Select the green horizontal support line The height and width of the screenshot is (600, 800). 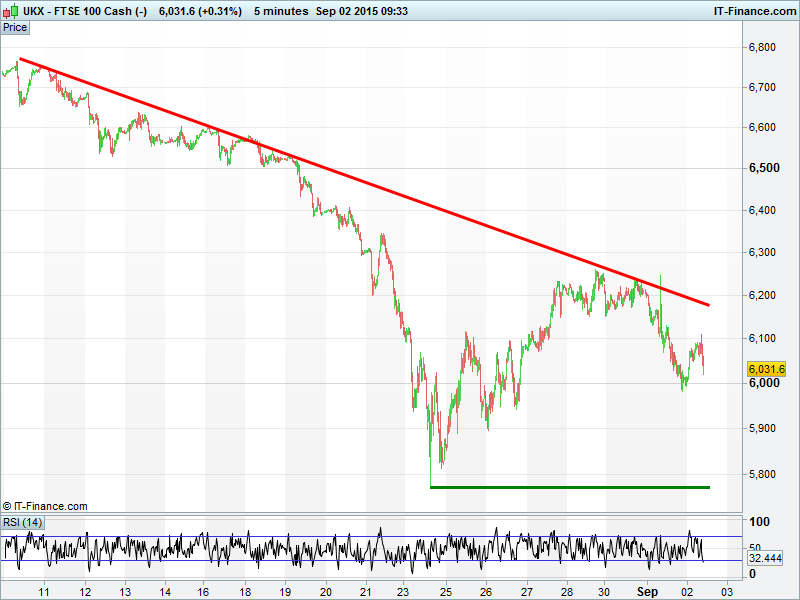[570, 487]
